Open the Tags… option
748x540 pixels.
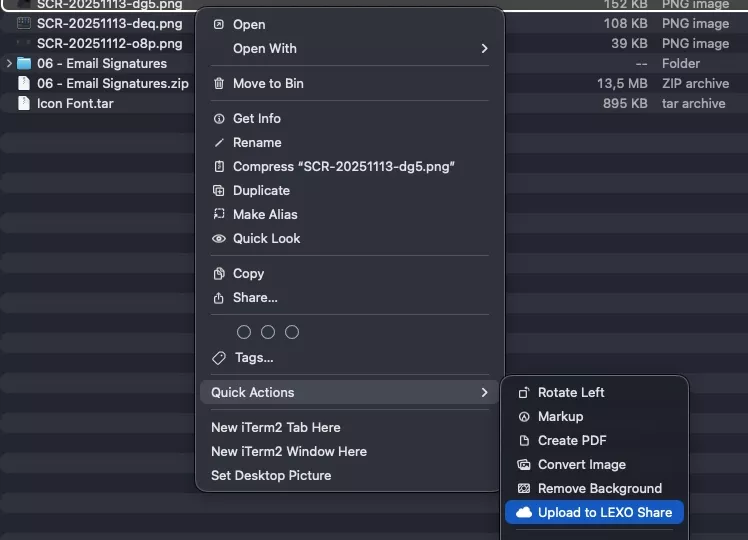253,357
